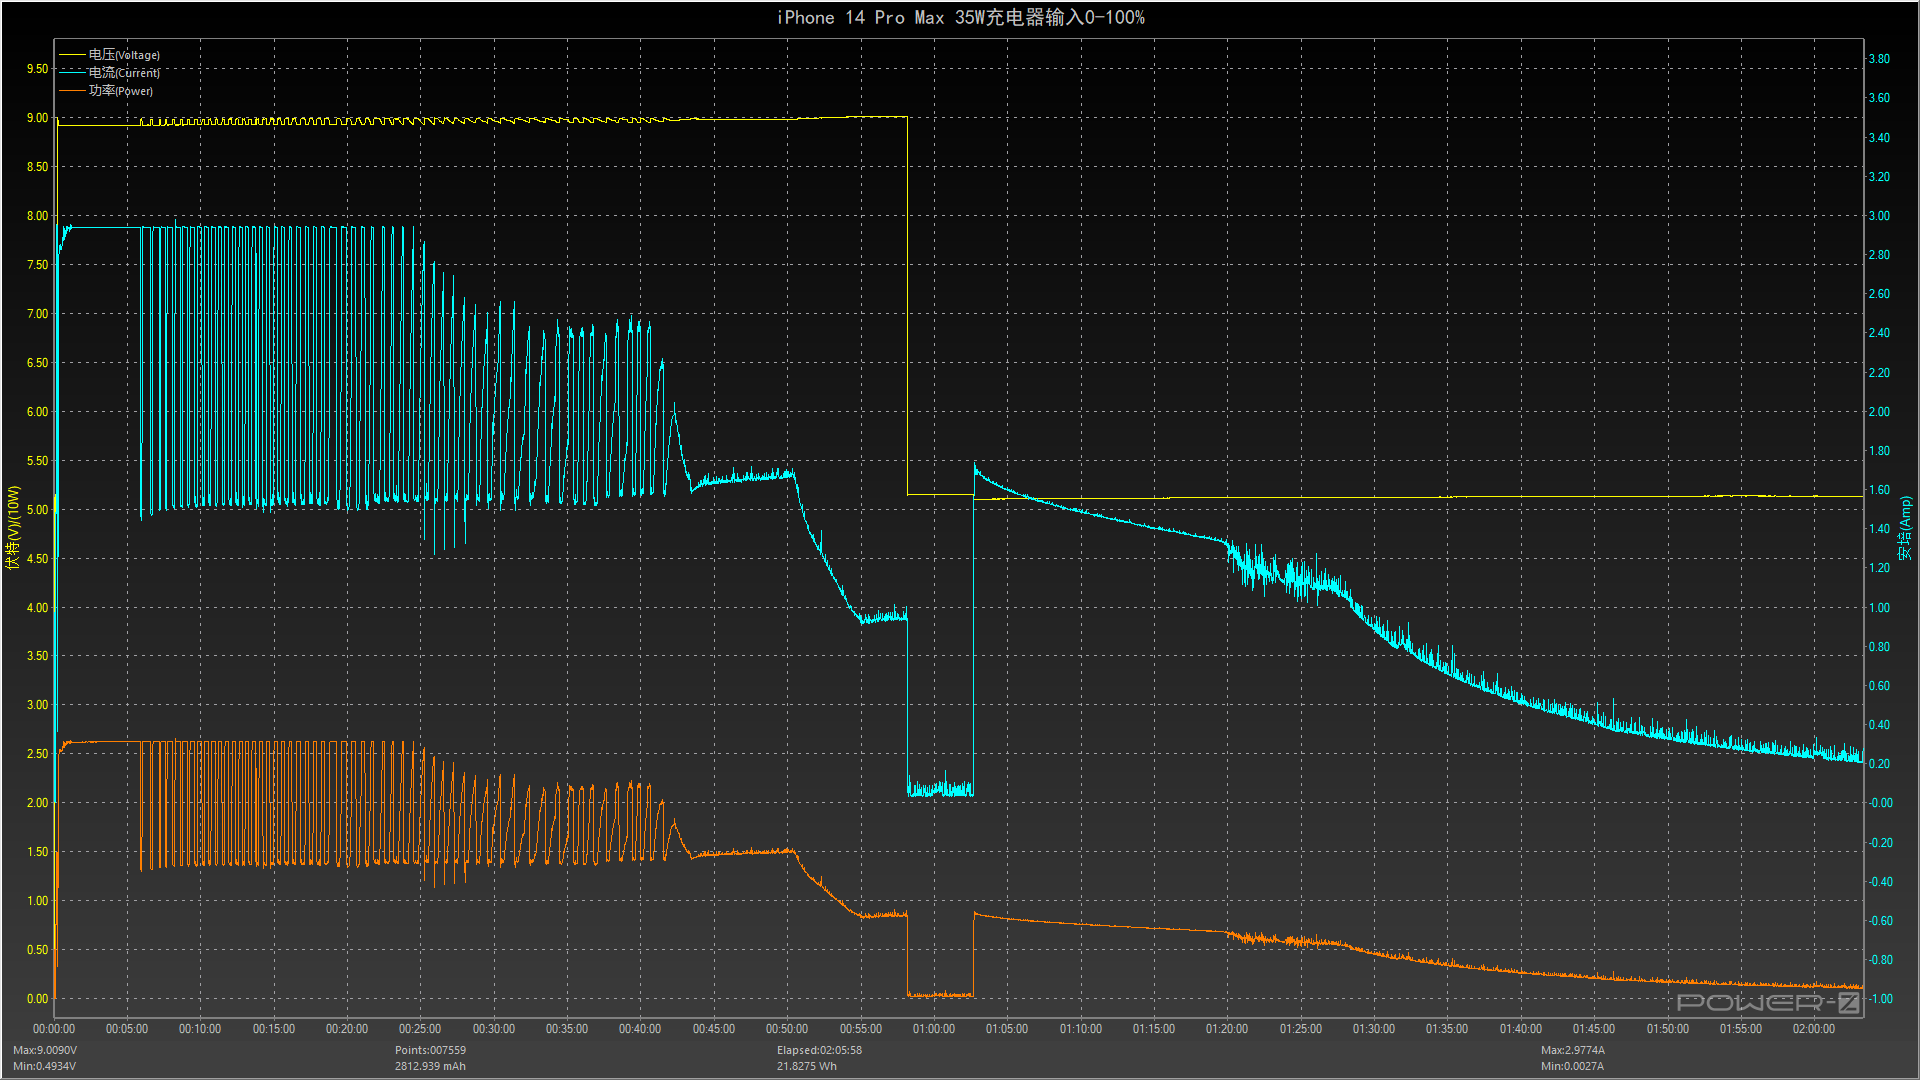Click the 3.00 right current axis label
This screenshot has height=1080, width=1920.
(1879, 216)
